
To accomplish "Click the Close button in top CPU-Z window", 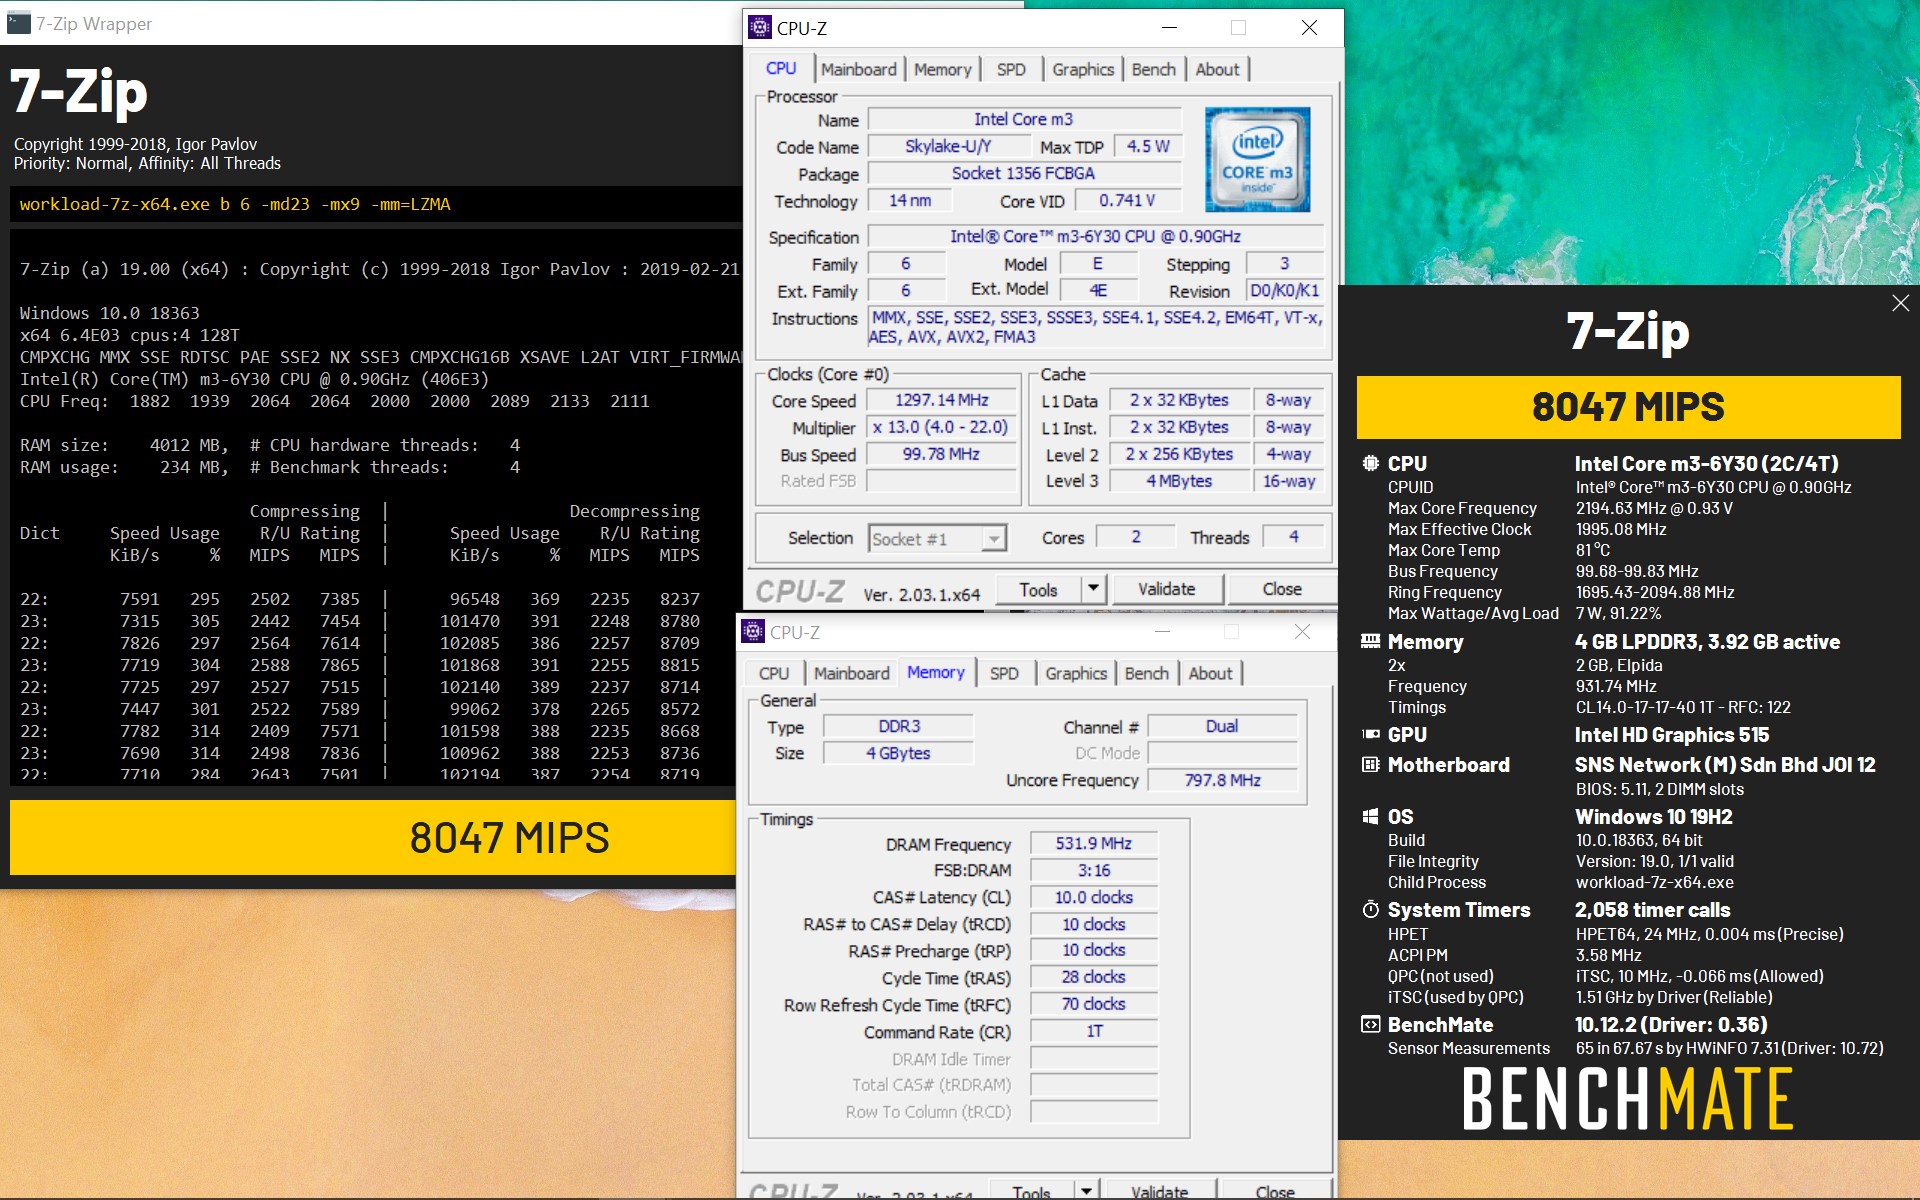I will click(1282, 589).
